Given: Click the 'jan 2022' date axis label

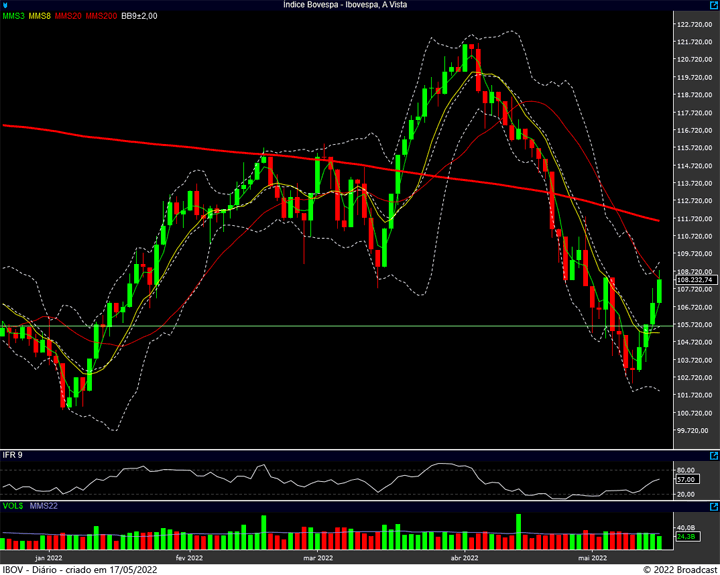Looking at the screenshot, I should point(49,558).
